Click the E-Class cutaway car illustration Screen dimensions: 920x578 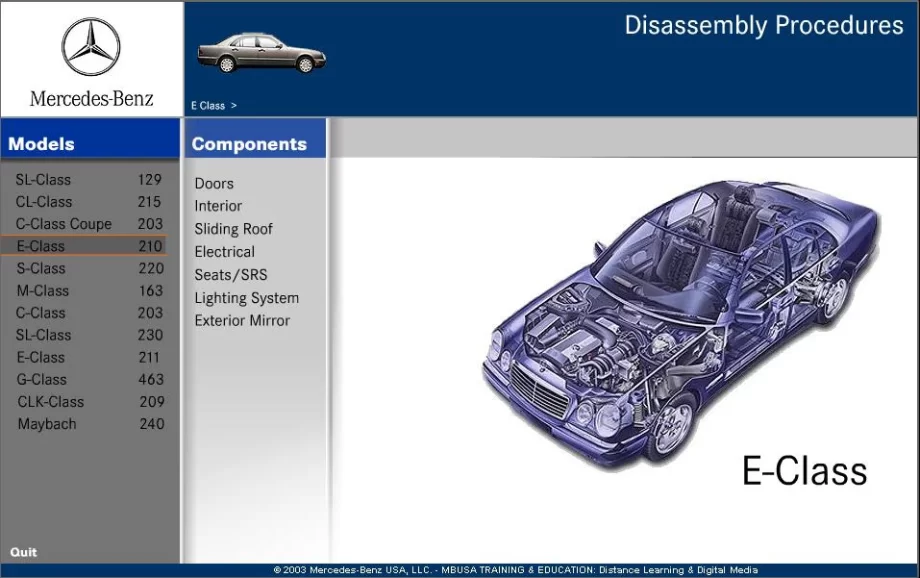681,324
